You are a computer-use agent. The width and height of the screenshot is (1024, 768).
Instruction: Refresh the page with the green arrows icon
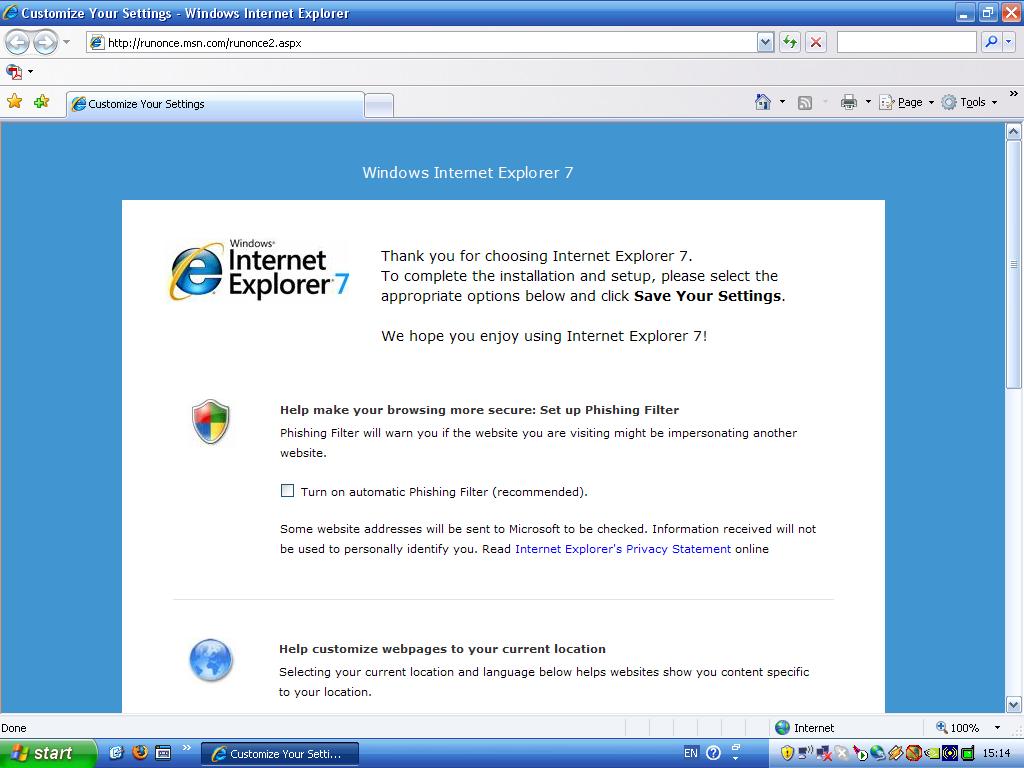click(x=790, y=43)
